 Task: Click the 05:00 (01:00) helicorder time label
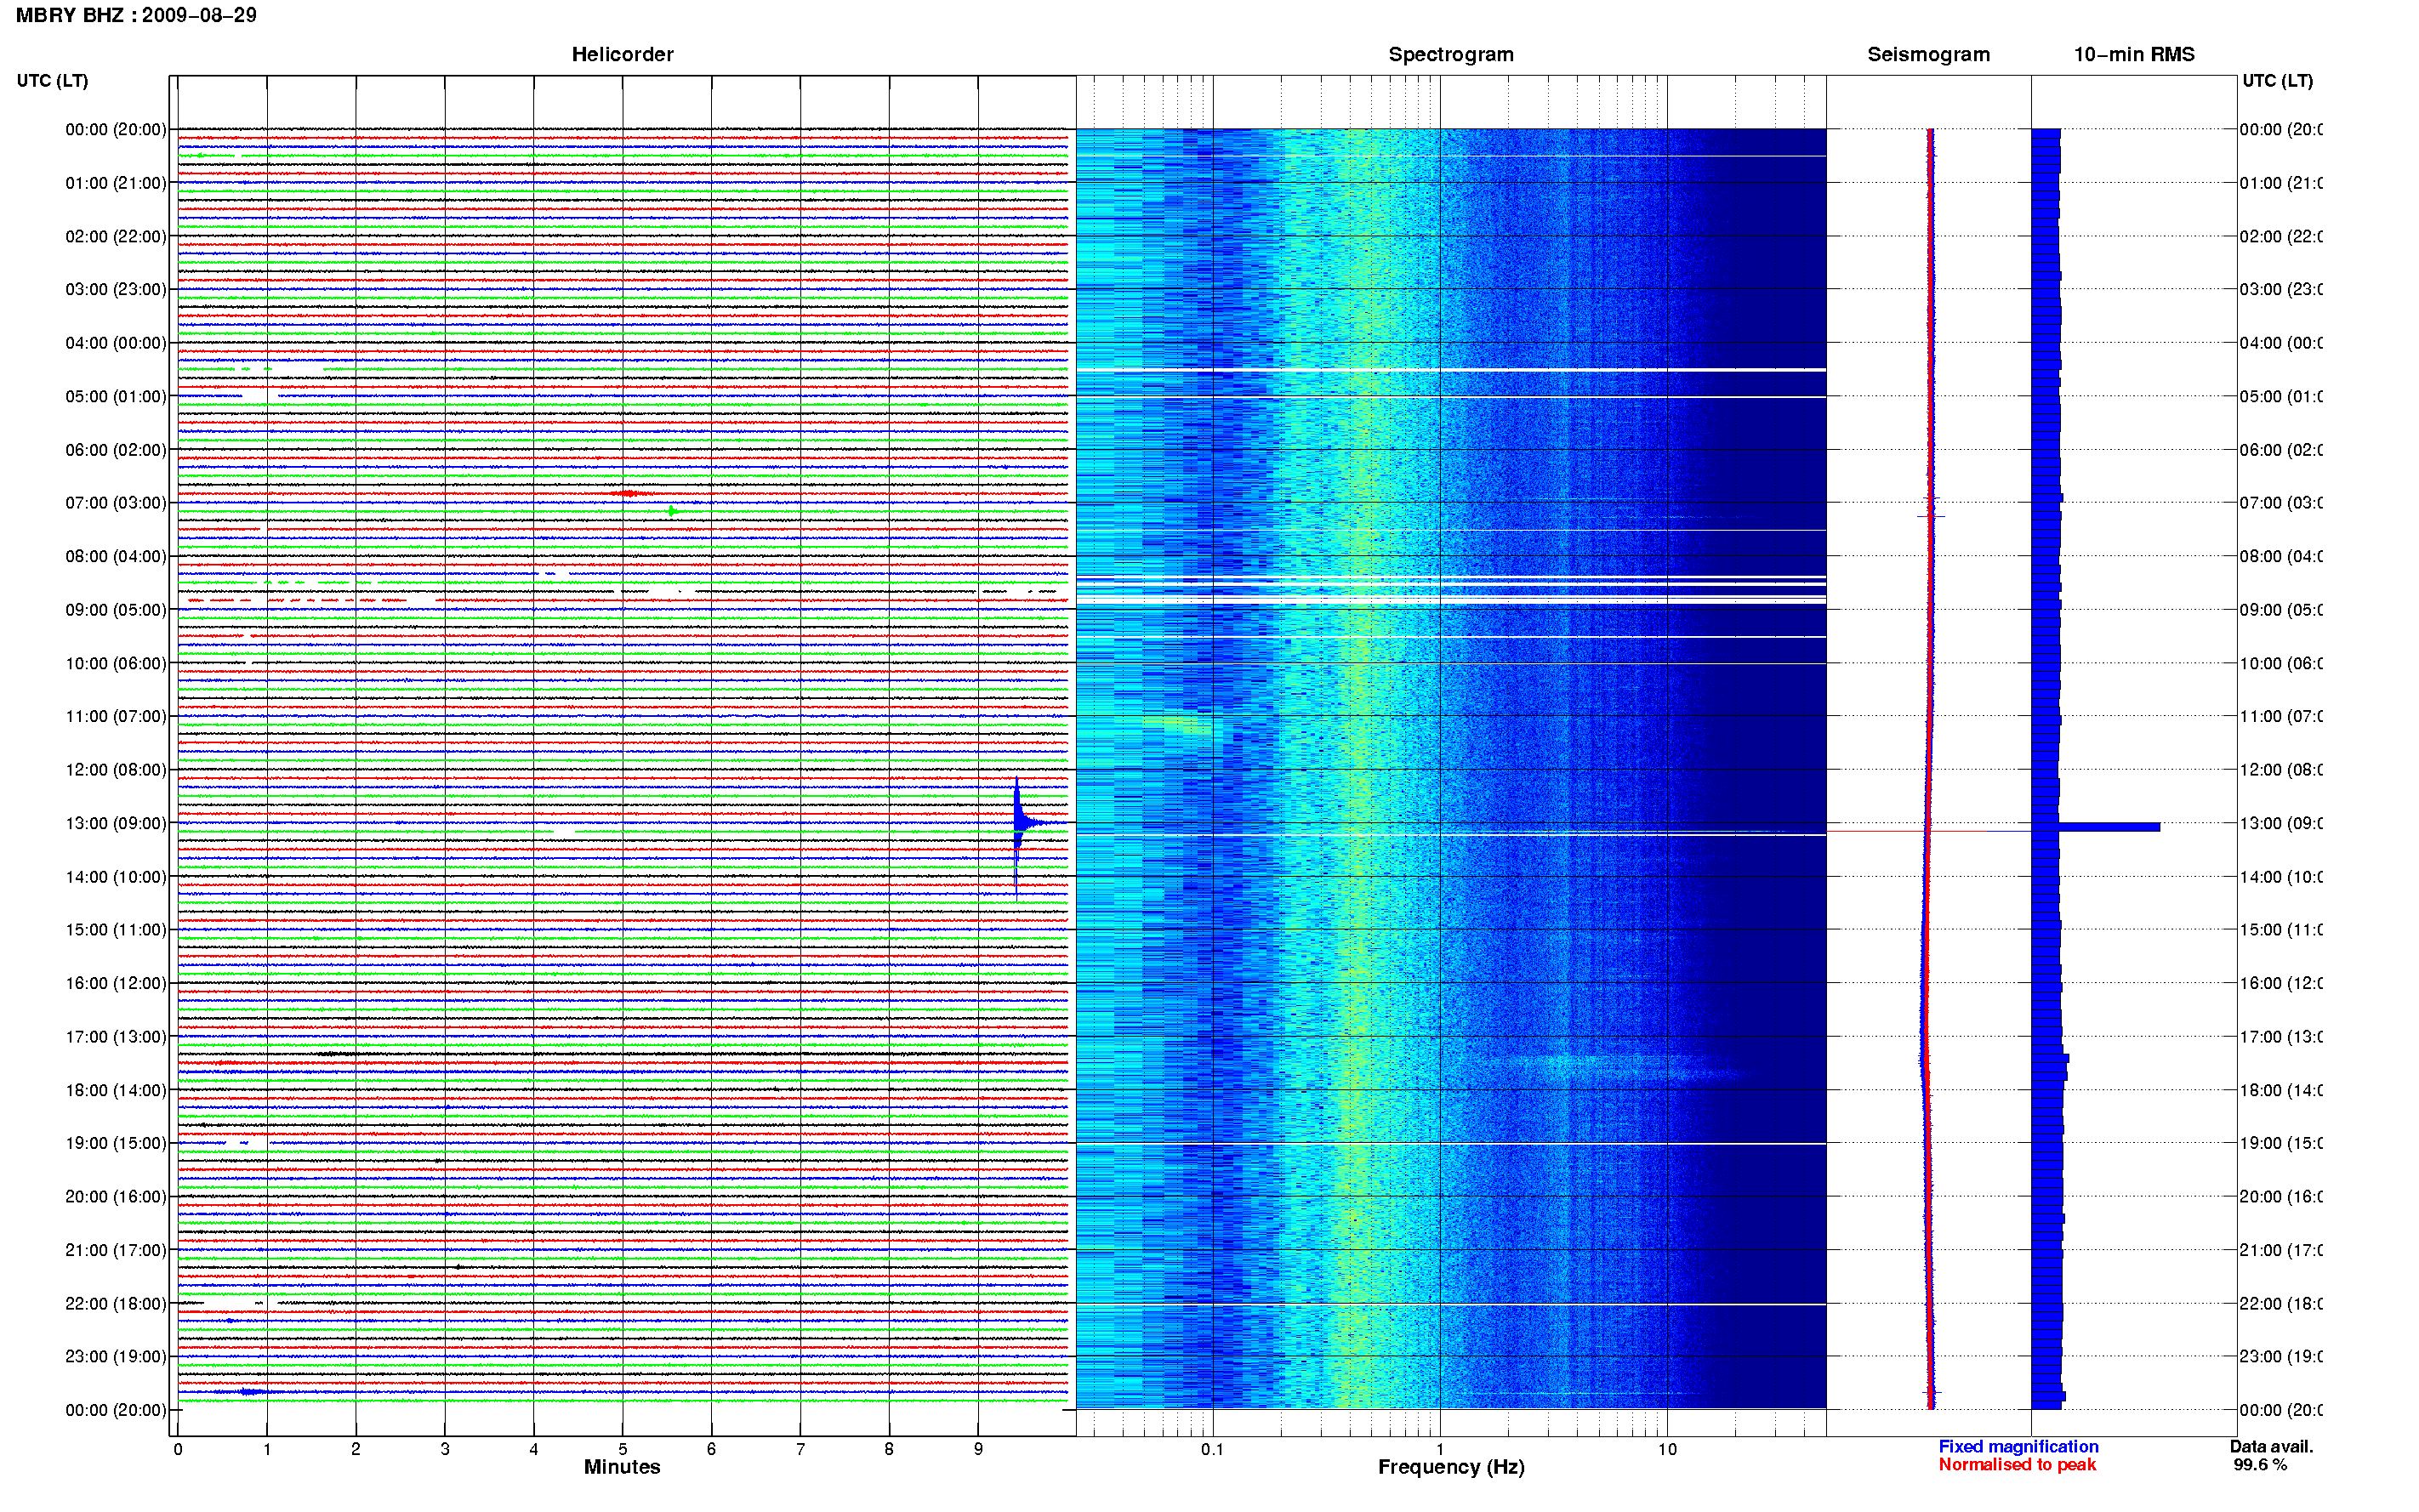click(x=116, y=396)
